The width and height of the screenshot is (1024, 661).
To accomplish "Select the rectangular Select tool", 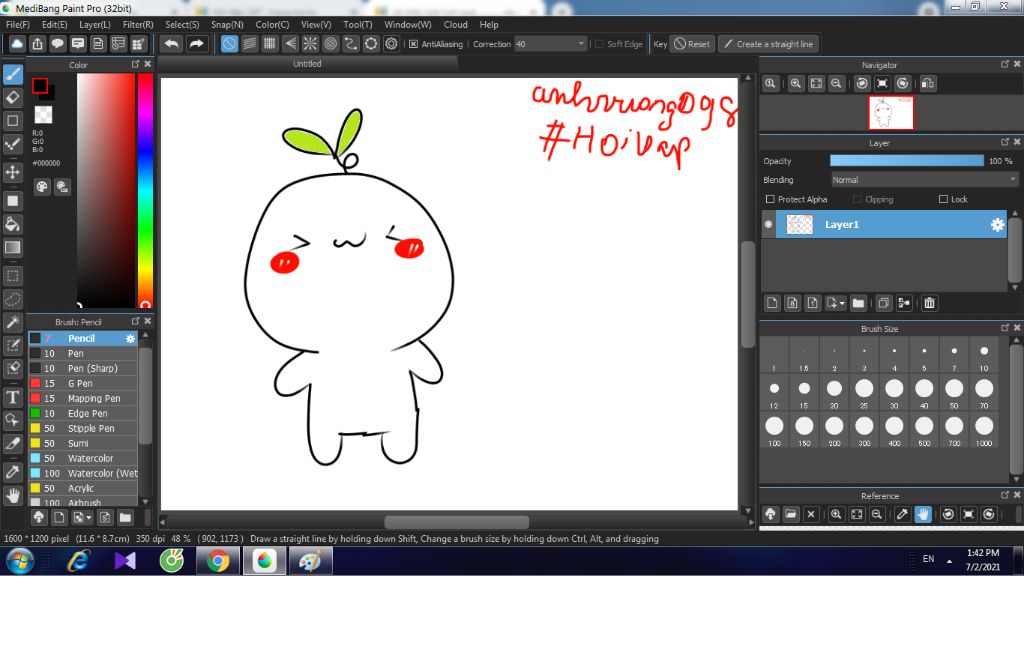I will (x=12, y=276).
